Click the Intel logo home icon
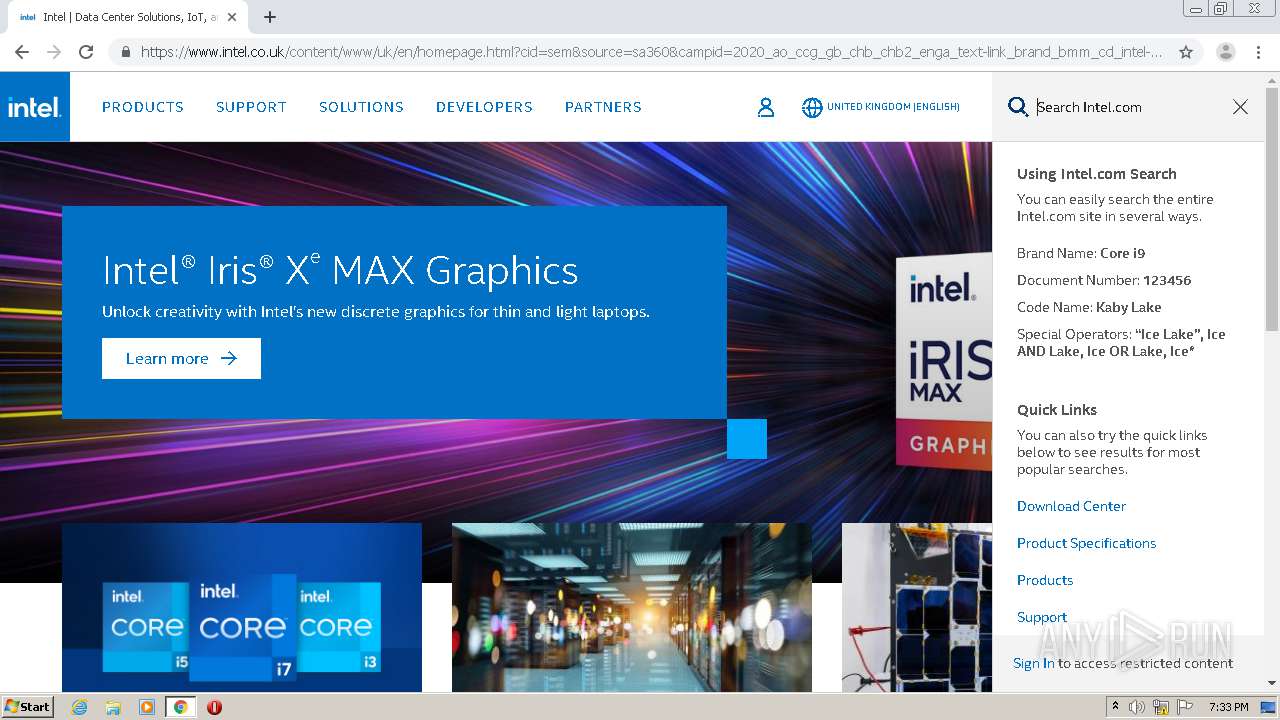 coord(35,106)
